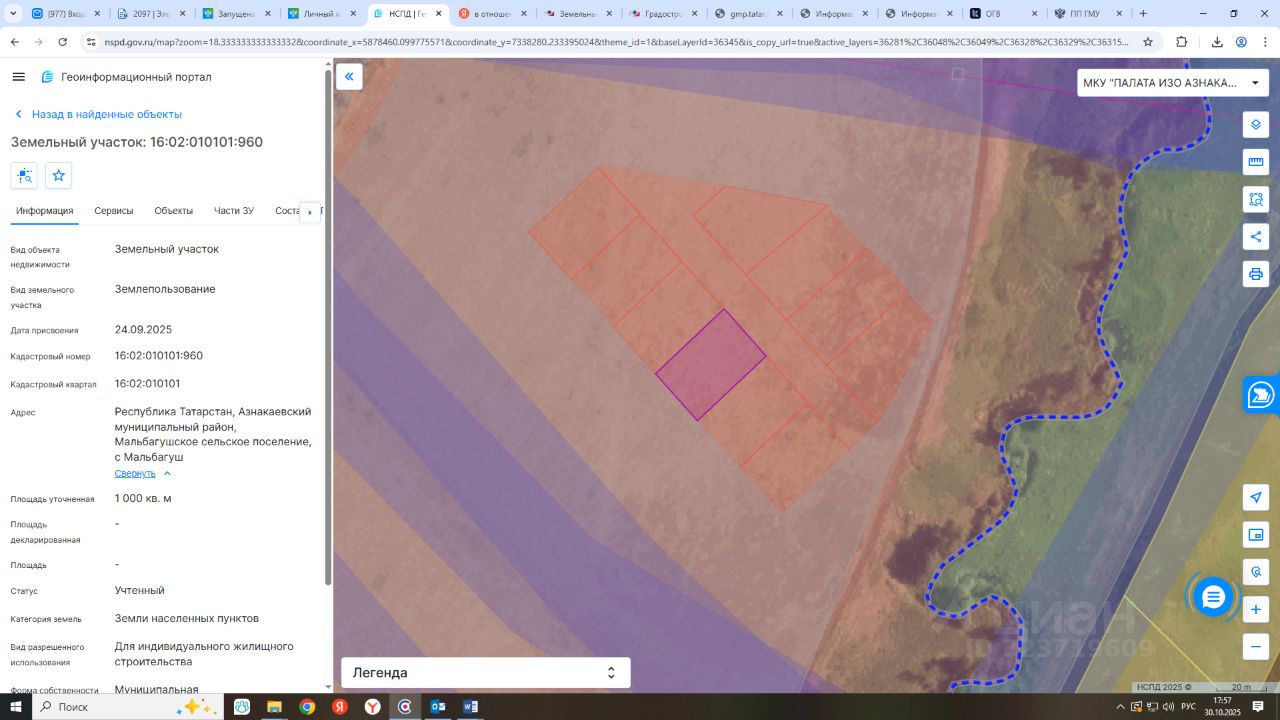Switch to the Градостр browser tab
1280x720 pixels.
point(663,14)
